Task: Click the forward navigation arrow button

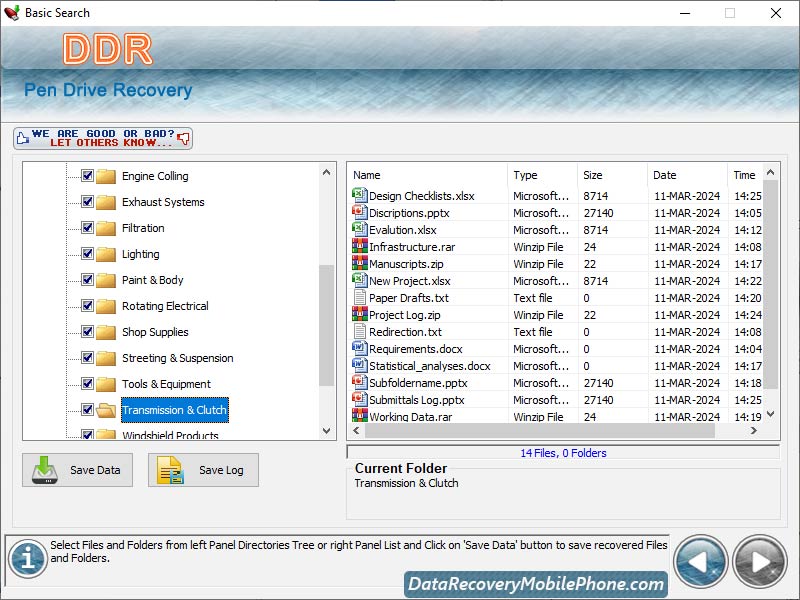Action: (759, 562)
